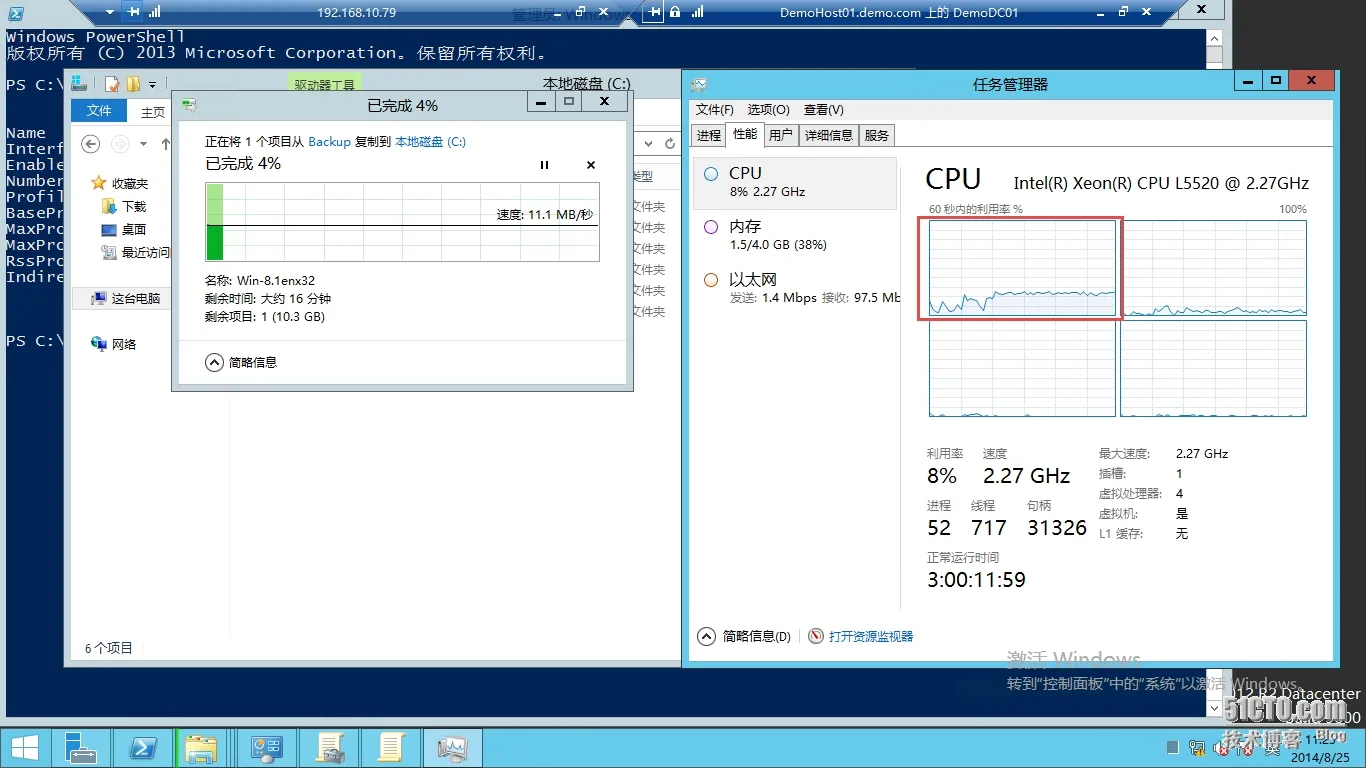Viewport: 1366px width, 768px height.
Task: Click the Properties icon in quick access toolbar
Action: tap(112, 84)
